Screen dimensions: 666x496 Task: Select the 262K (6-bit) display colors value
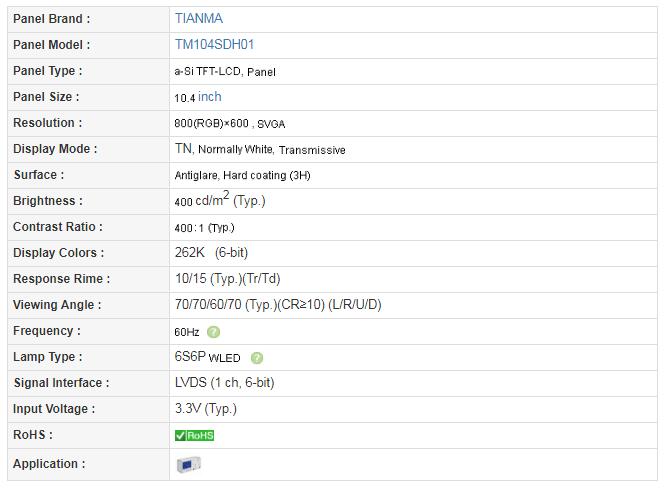(211, 253)
